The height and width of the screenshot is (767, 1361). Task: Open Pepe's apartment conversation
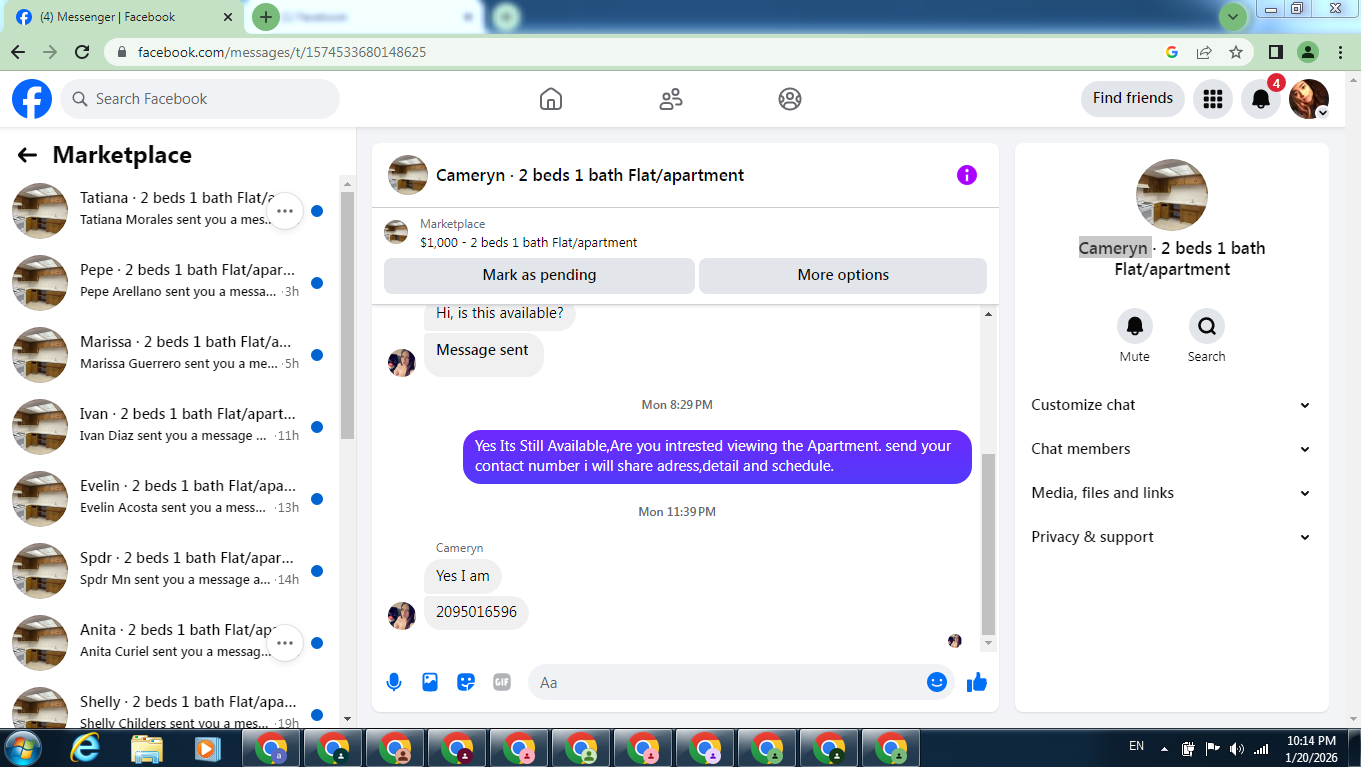(x=169, y=282)
